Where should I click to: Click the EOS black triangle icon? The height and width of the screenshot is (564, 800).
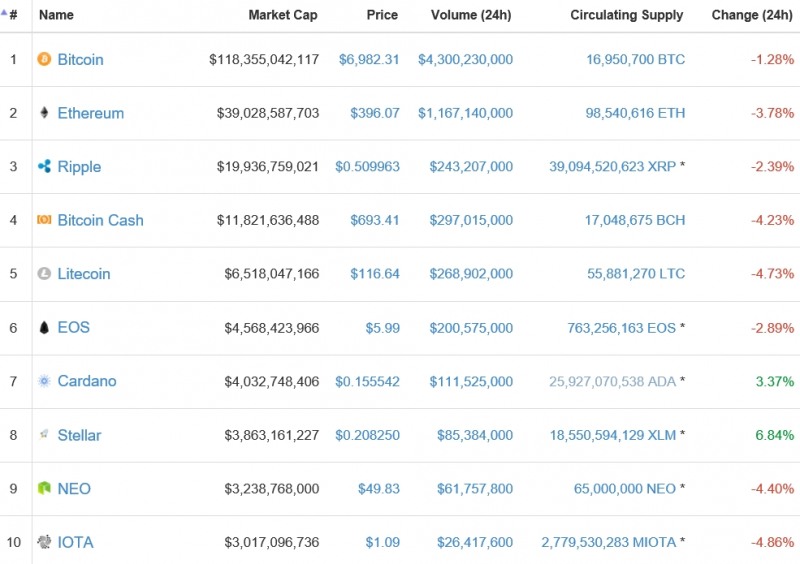[44, 328]
